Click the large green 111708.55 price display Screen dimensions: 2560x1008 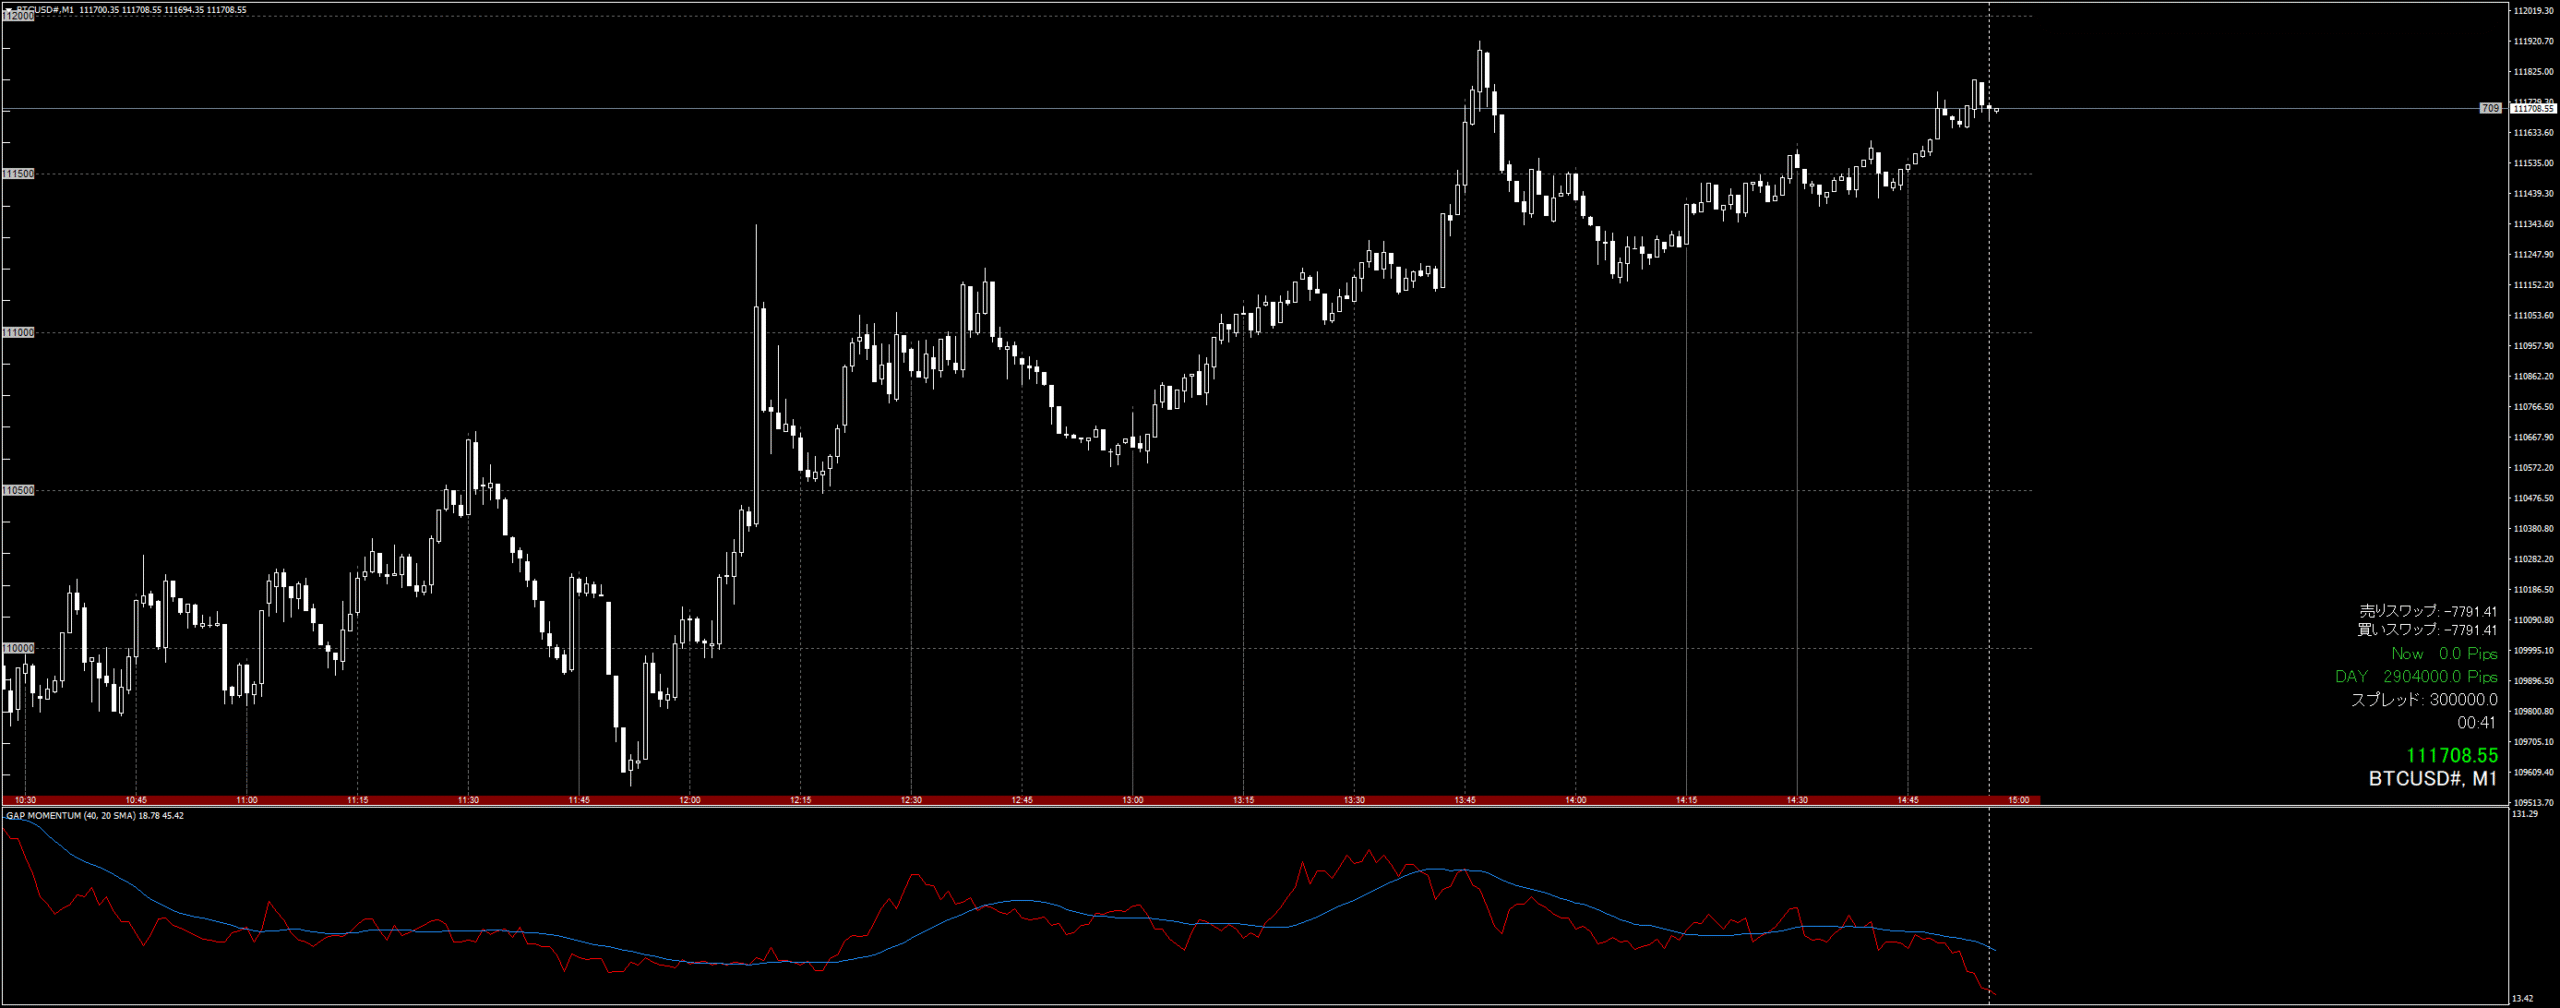tap(2451, 756)
